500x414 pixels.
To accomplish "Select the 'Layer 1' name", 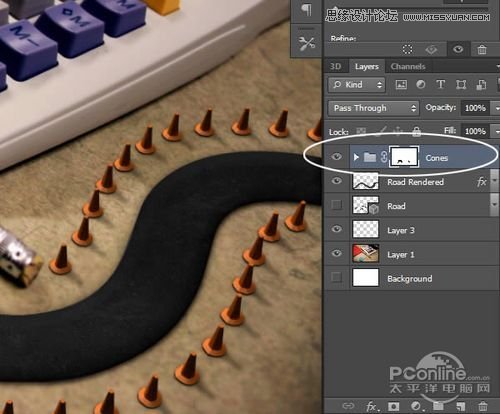I will 401,255.
